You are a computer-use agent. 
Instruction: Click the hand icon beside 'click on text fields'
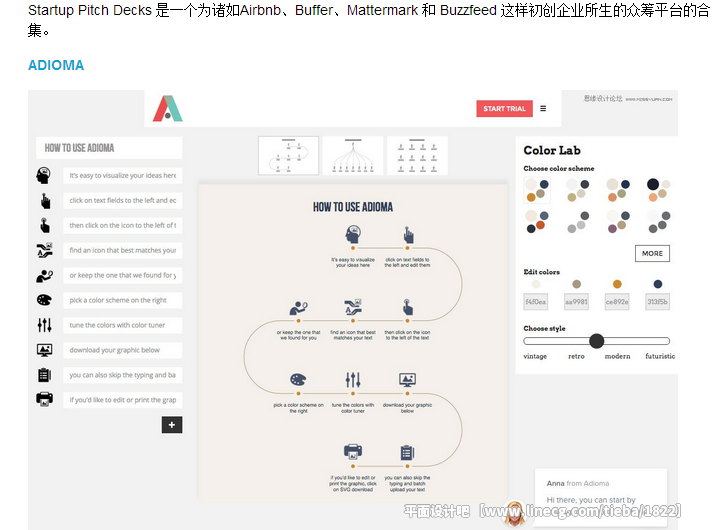pyautogui.click(x=45, y=201)
